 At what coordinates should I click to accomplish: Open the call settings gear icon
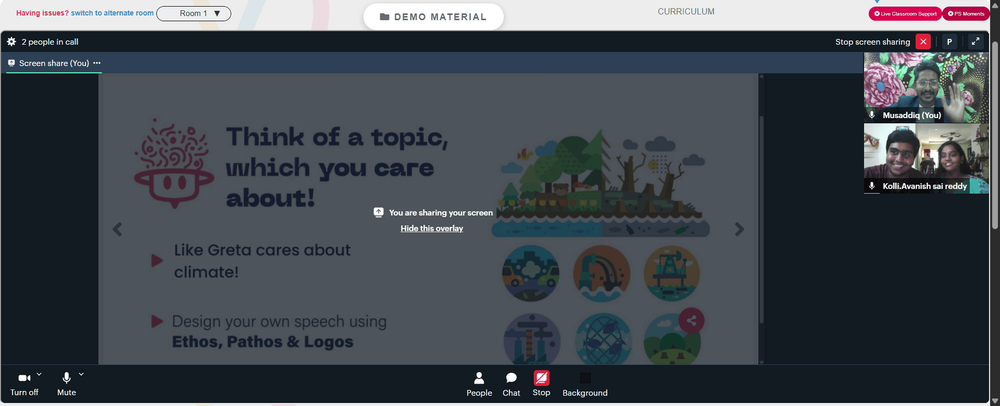[x=11, y=41]
